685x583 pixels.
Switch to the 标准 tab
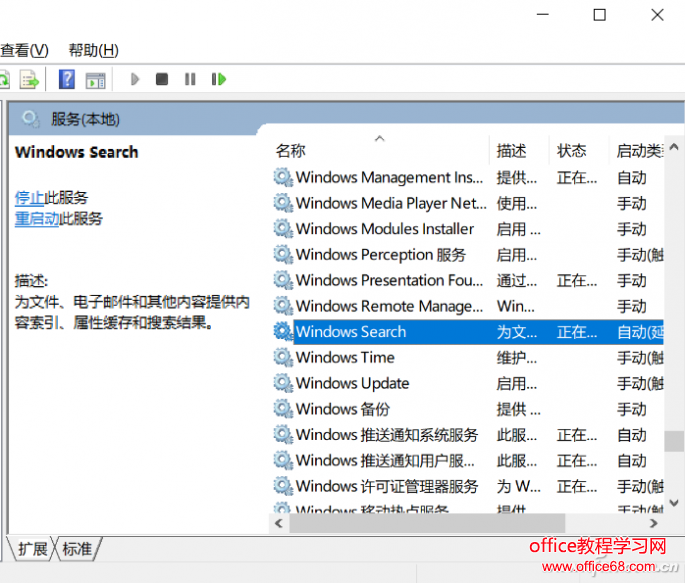pos(77,549)
